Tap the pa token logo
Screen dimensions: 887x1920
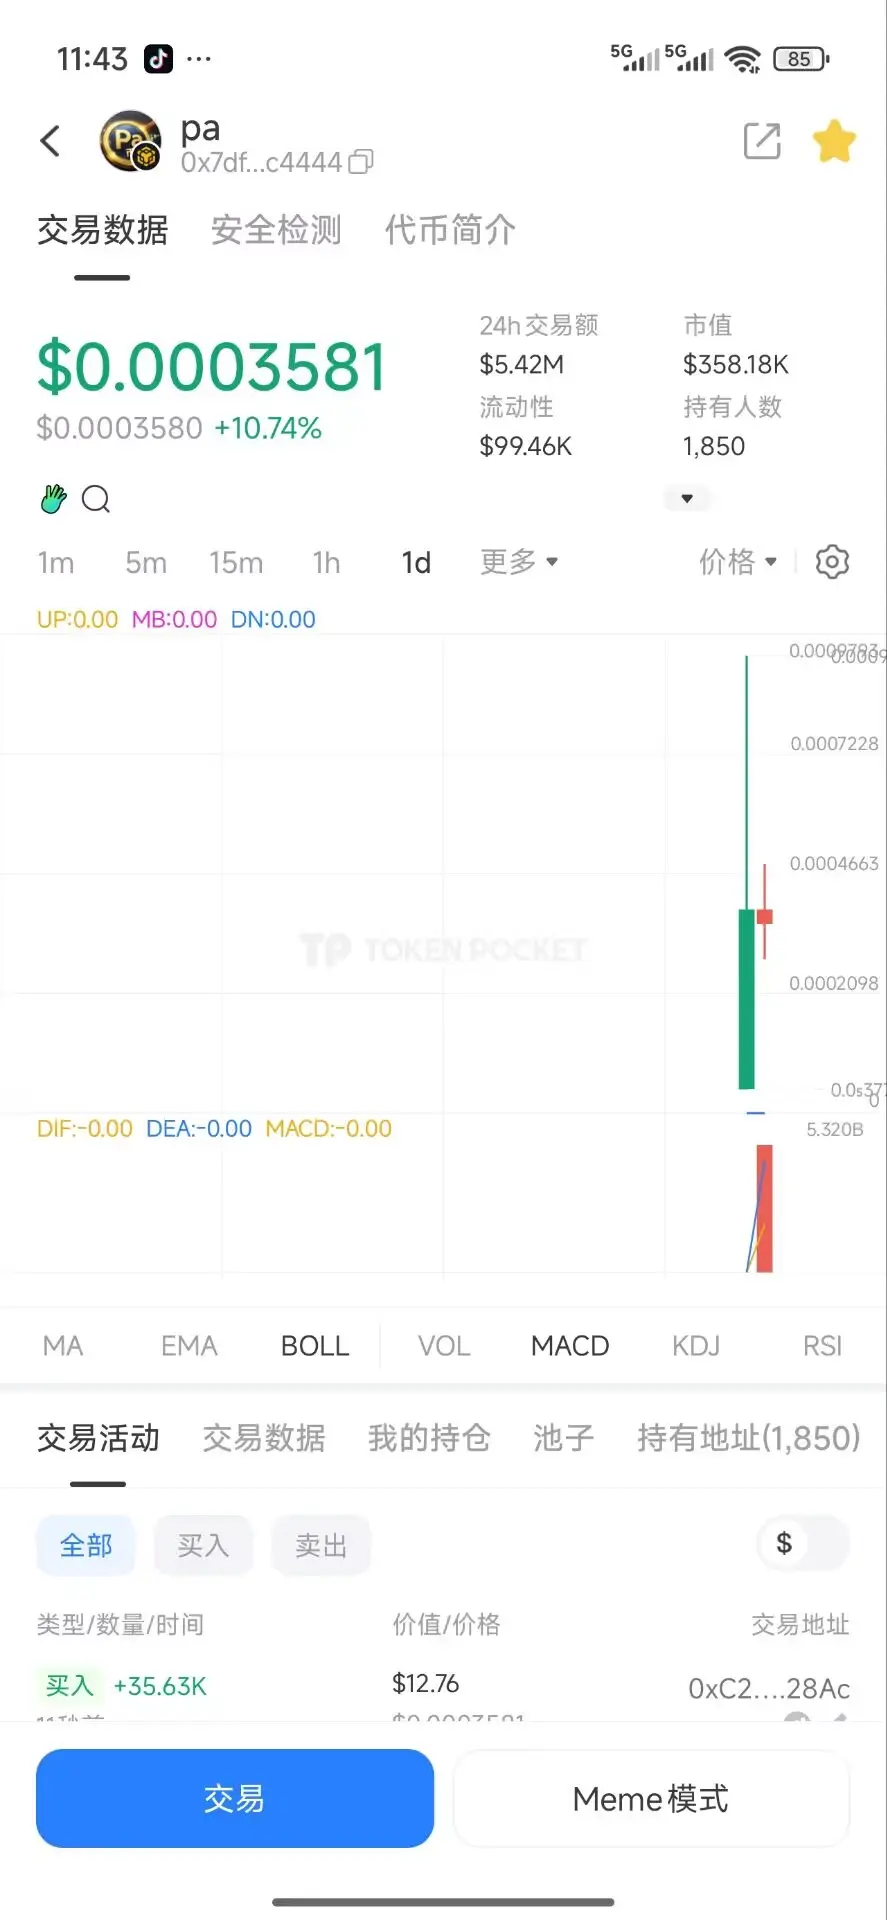[x=131, y=141]
